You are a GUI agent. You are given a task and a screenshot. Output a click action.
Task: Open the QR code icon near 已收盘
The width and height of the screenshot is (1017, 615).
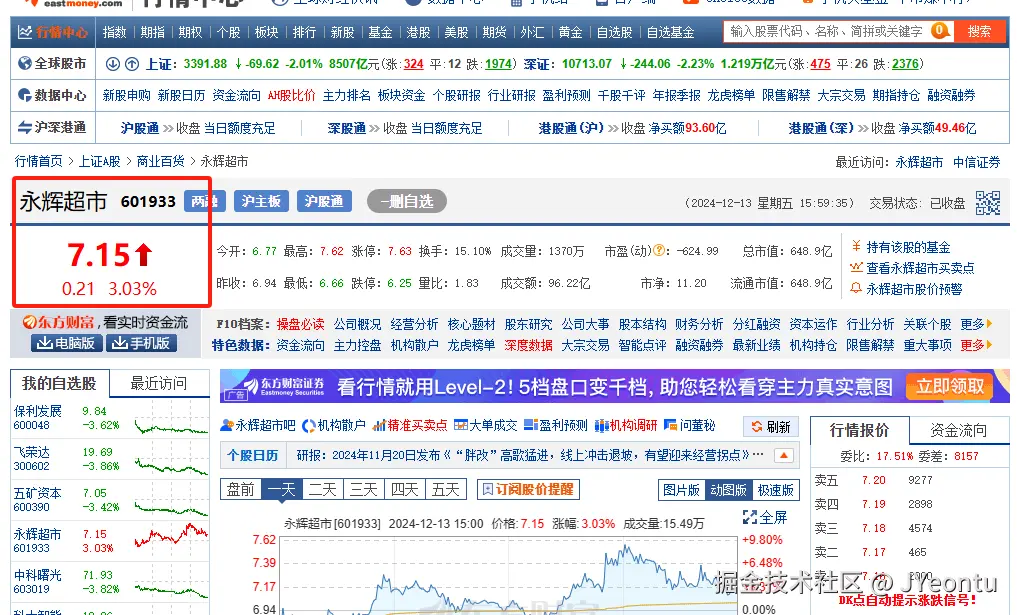988,203
